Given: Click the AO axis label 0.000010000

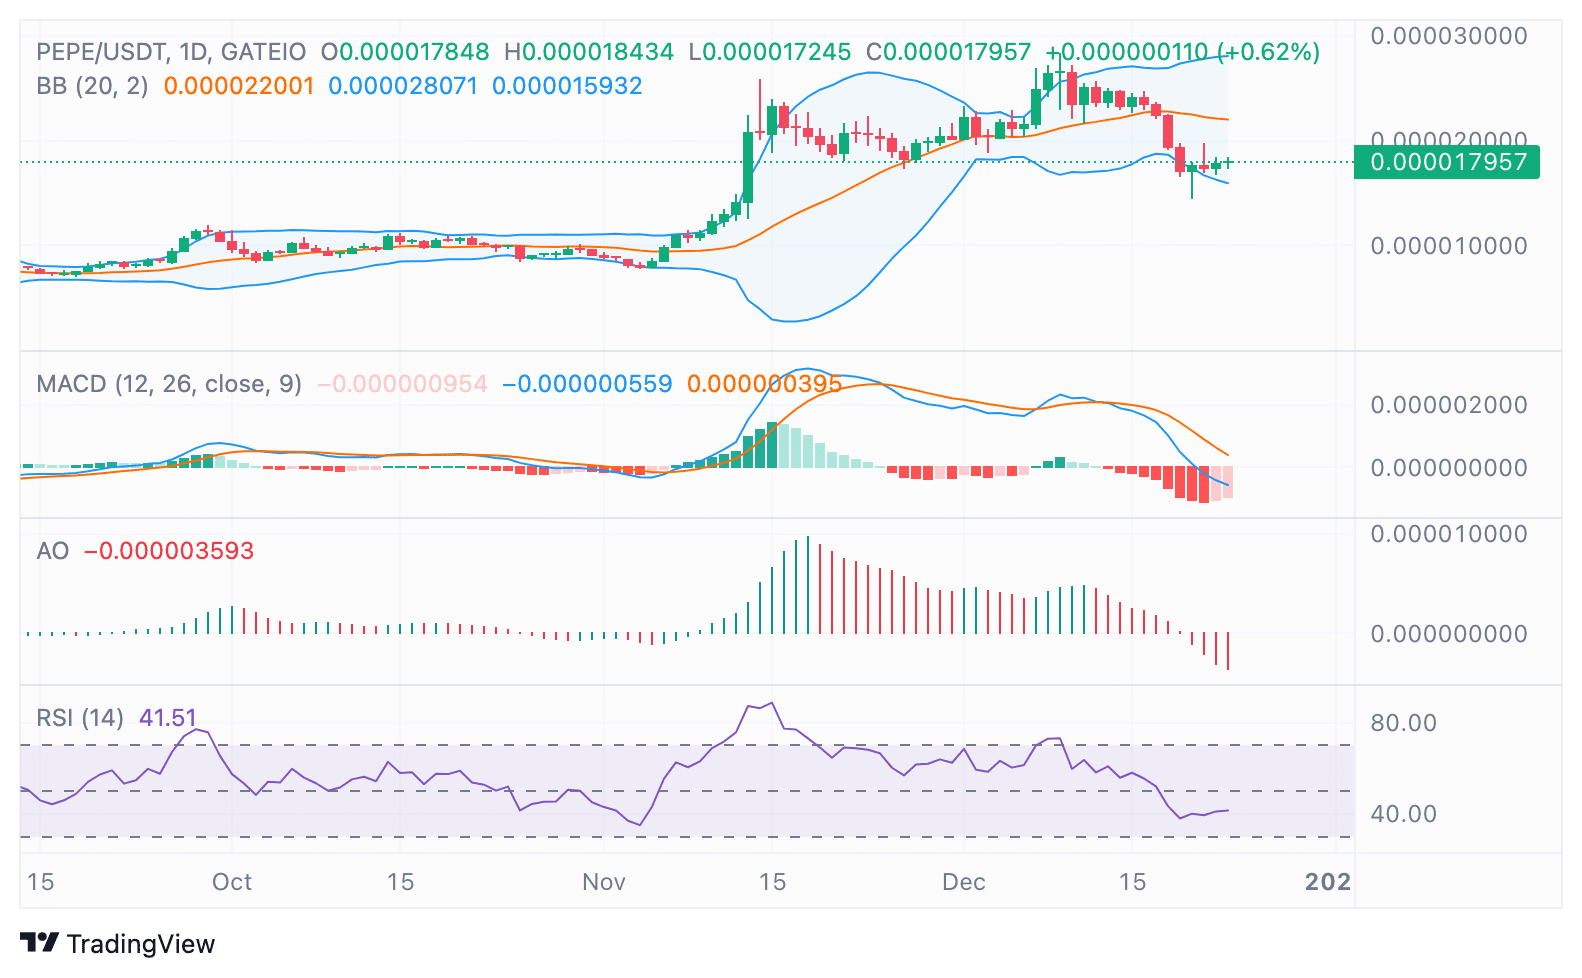Looking at the screenshot, I should click(x=1449, y=534).
